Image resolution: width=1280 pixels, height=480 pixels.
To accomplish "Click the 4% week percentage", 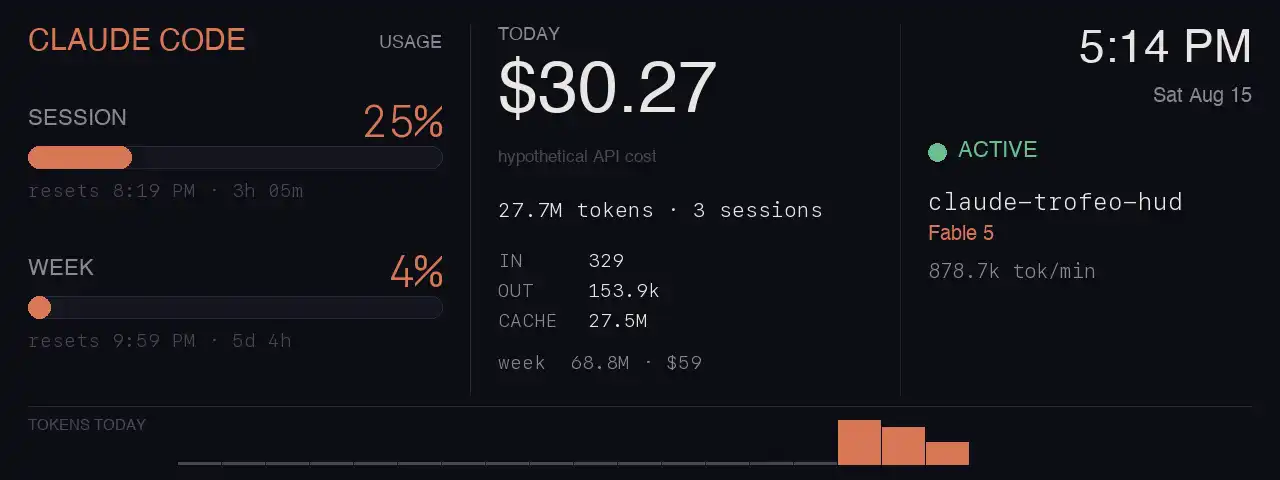I will point(416,272).
